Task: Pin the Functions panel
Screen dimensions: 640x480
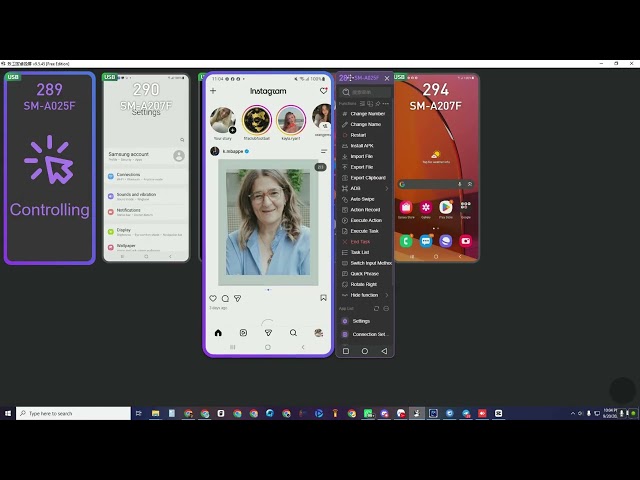Action: click(378, 104)
